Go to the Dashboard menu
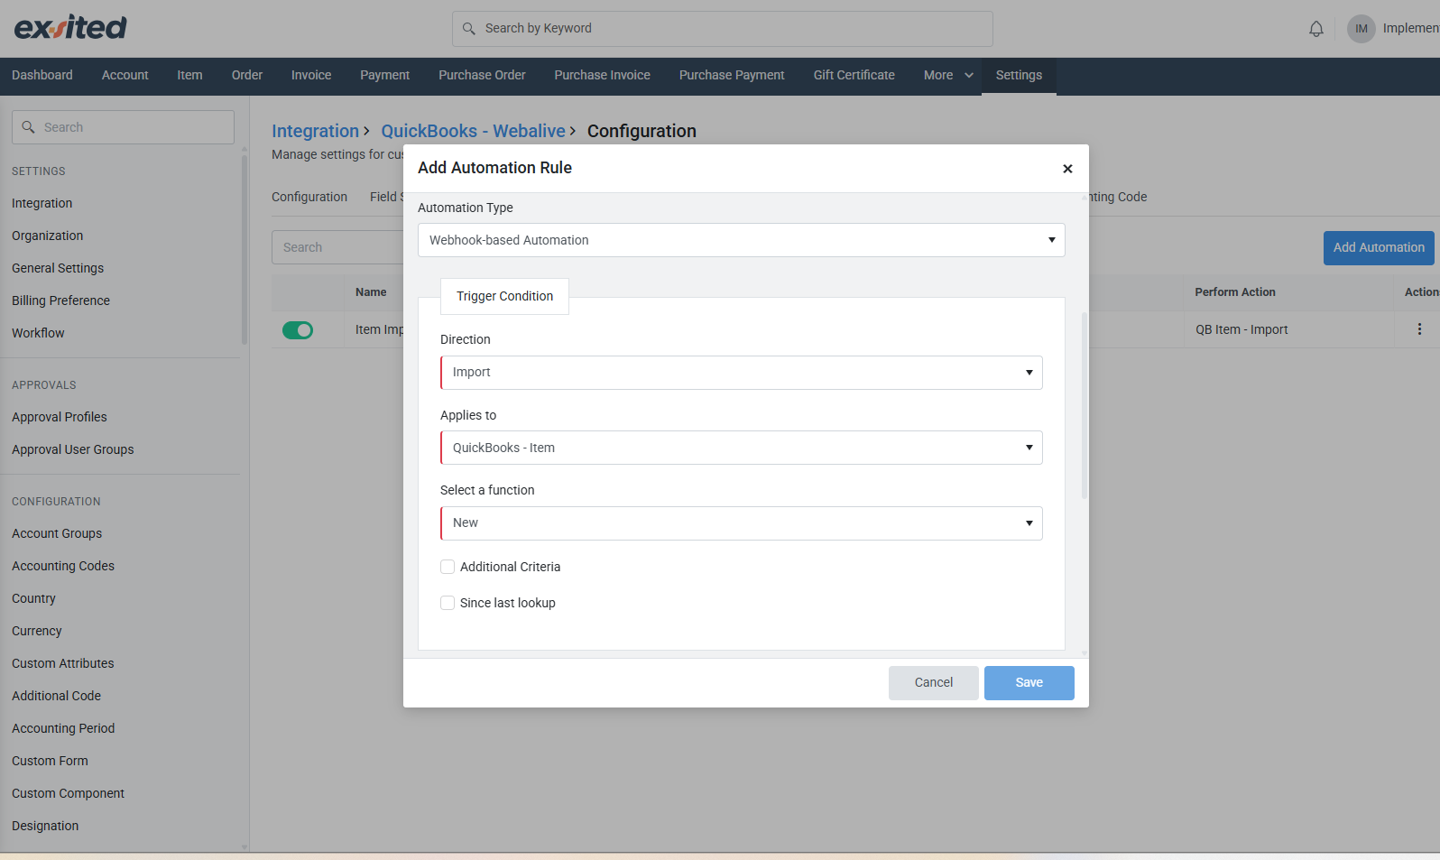This screenshot has height=860, width=1440. pos(42,76)
